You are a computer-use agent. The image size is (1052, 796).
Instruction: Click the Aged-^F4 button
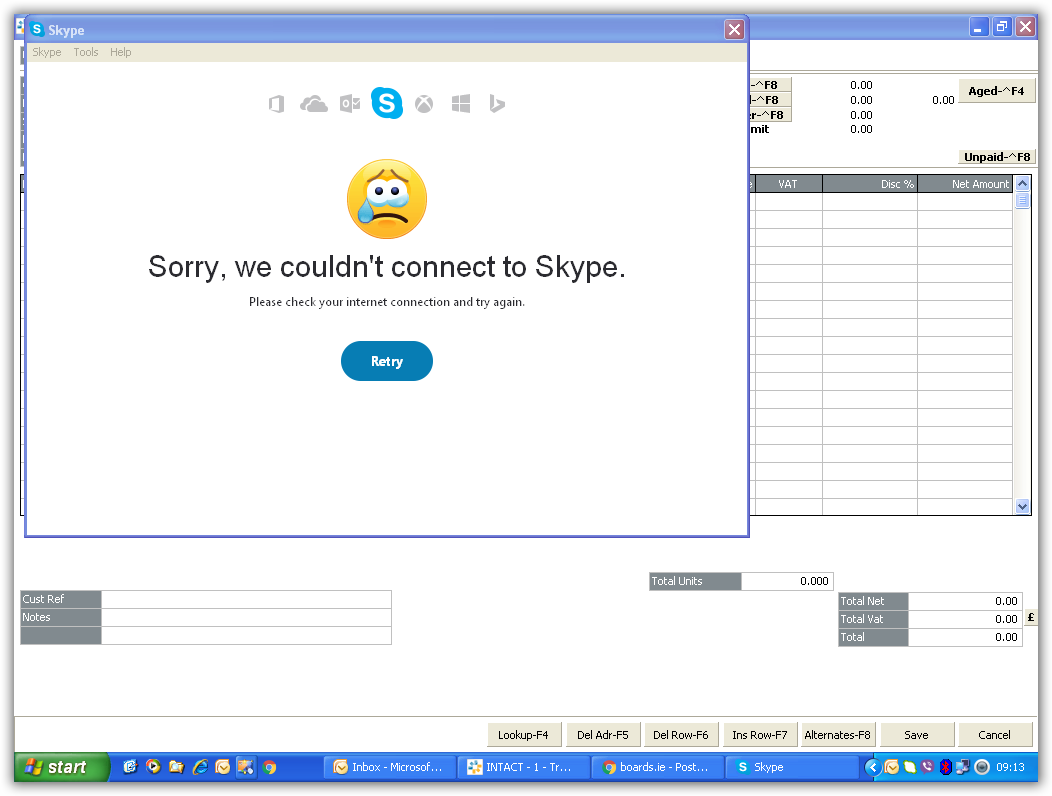click(x=996, y=91)
